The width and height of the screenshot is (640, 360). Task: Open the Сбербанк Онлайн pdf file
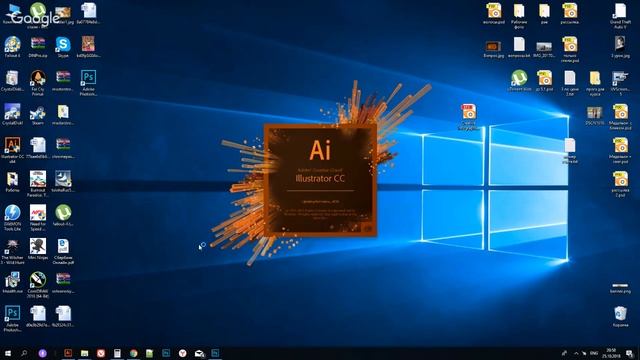point(63,251)
